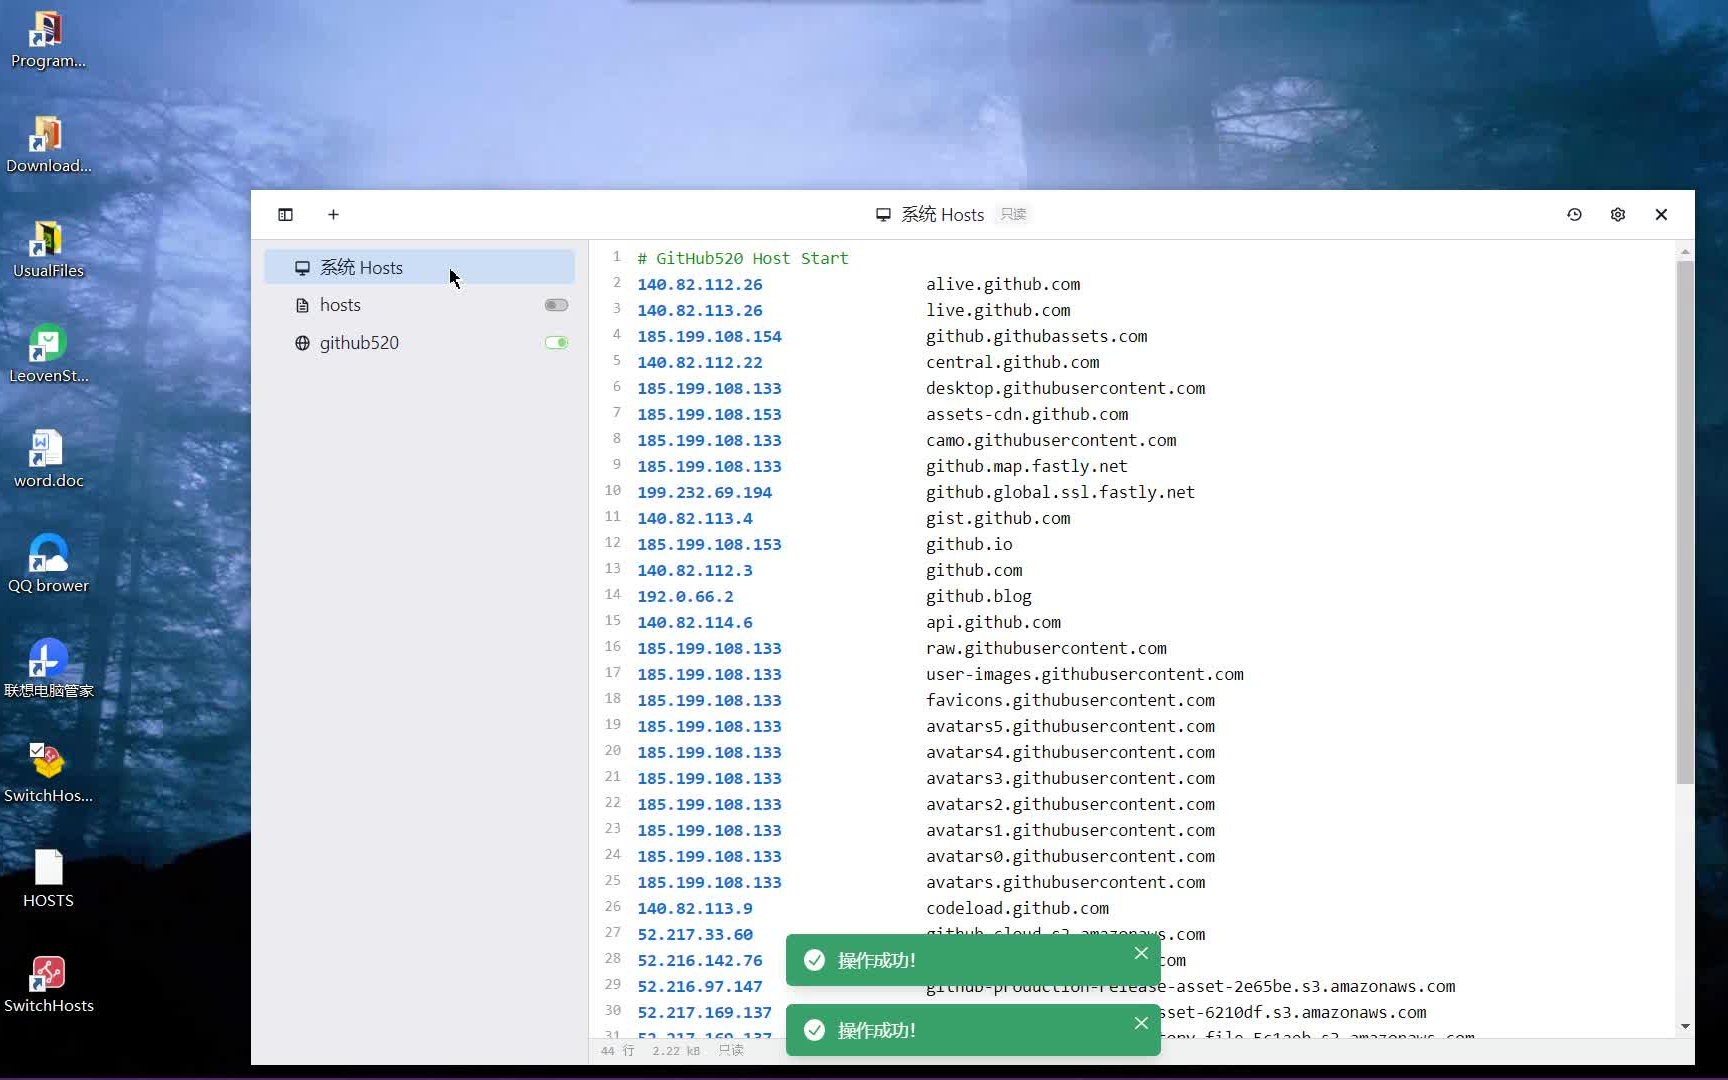1728x1080 pixels.
Task: Select github520 entry in sidebar
Action: pos(419,343)
